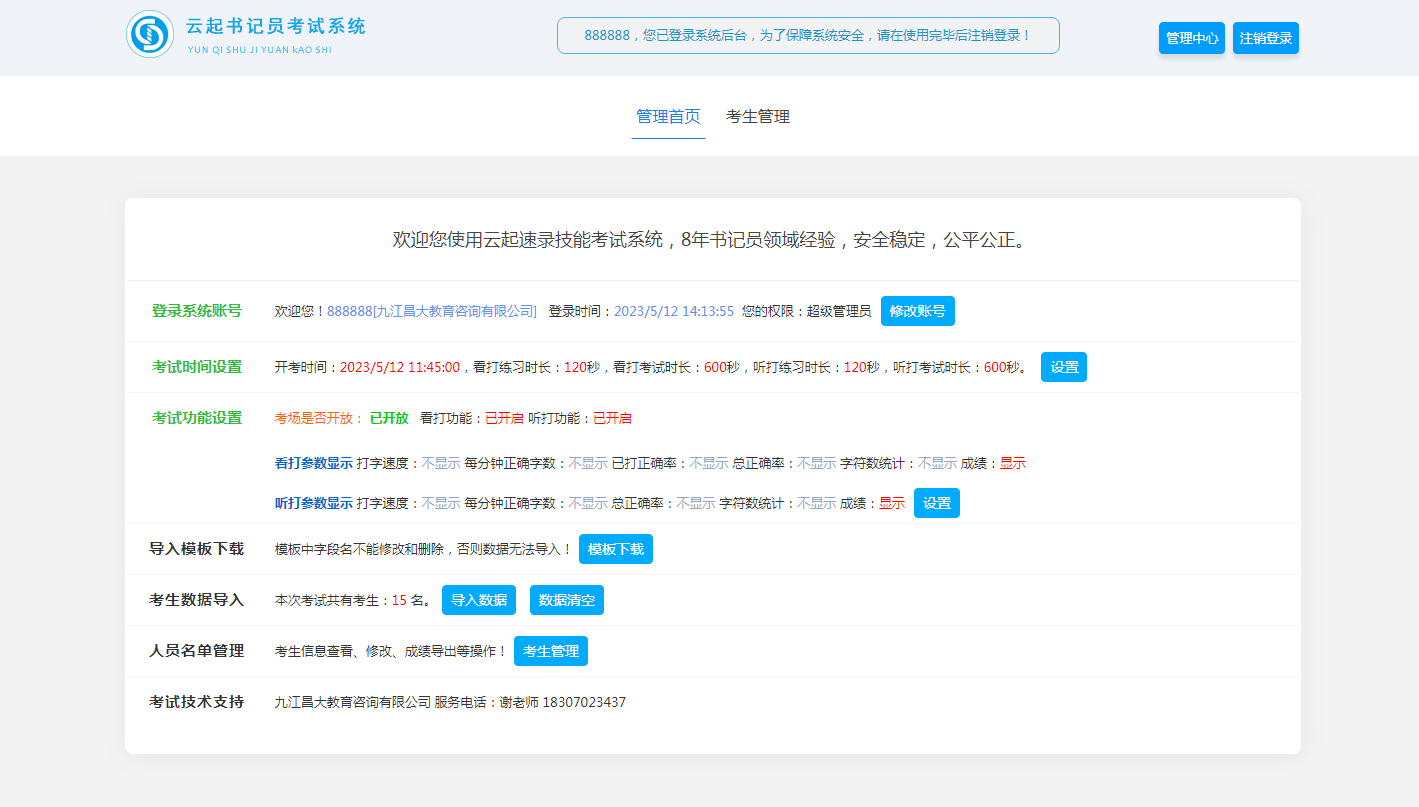This screenshot has height=807, width=1419.
Task: Click 已打正确率 不显示 value in 看打 row
Action: coord(709,463)
